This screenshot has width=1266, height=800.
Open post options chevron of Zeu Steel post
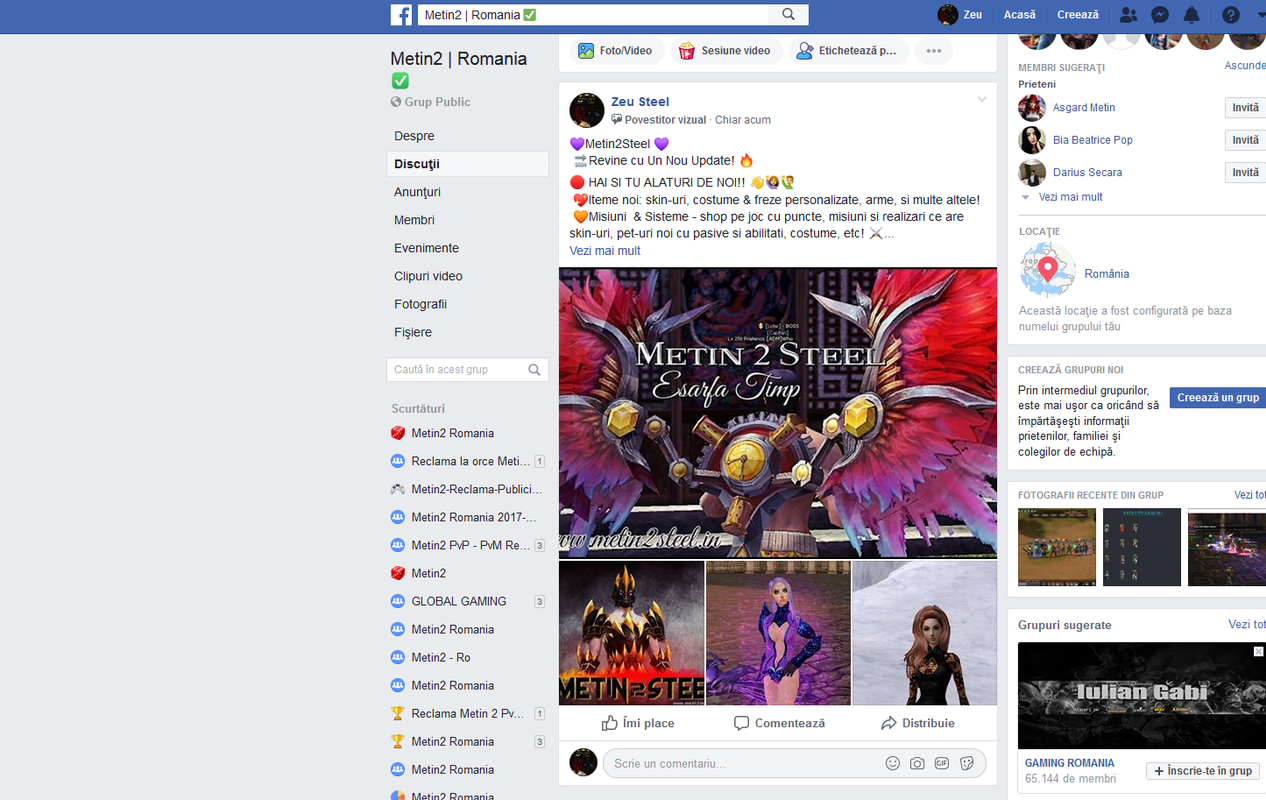pyautogui.click(x=982, y=99)
